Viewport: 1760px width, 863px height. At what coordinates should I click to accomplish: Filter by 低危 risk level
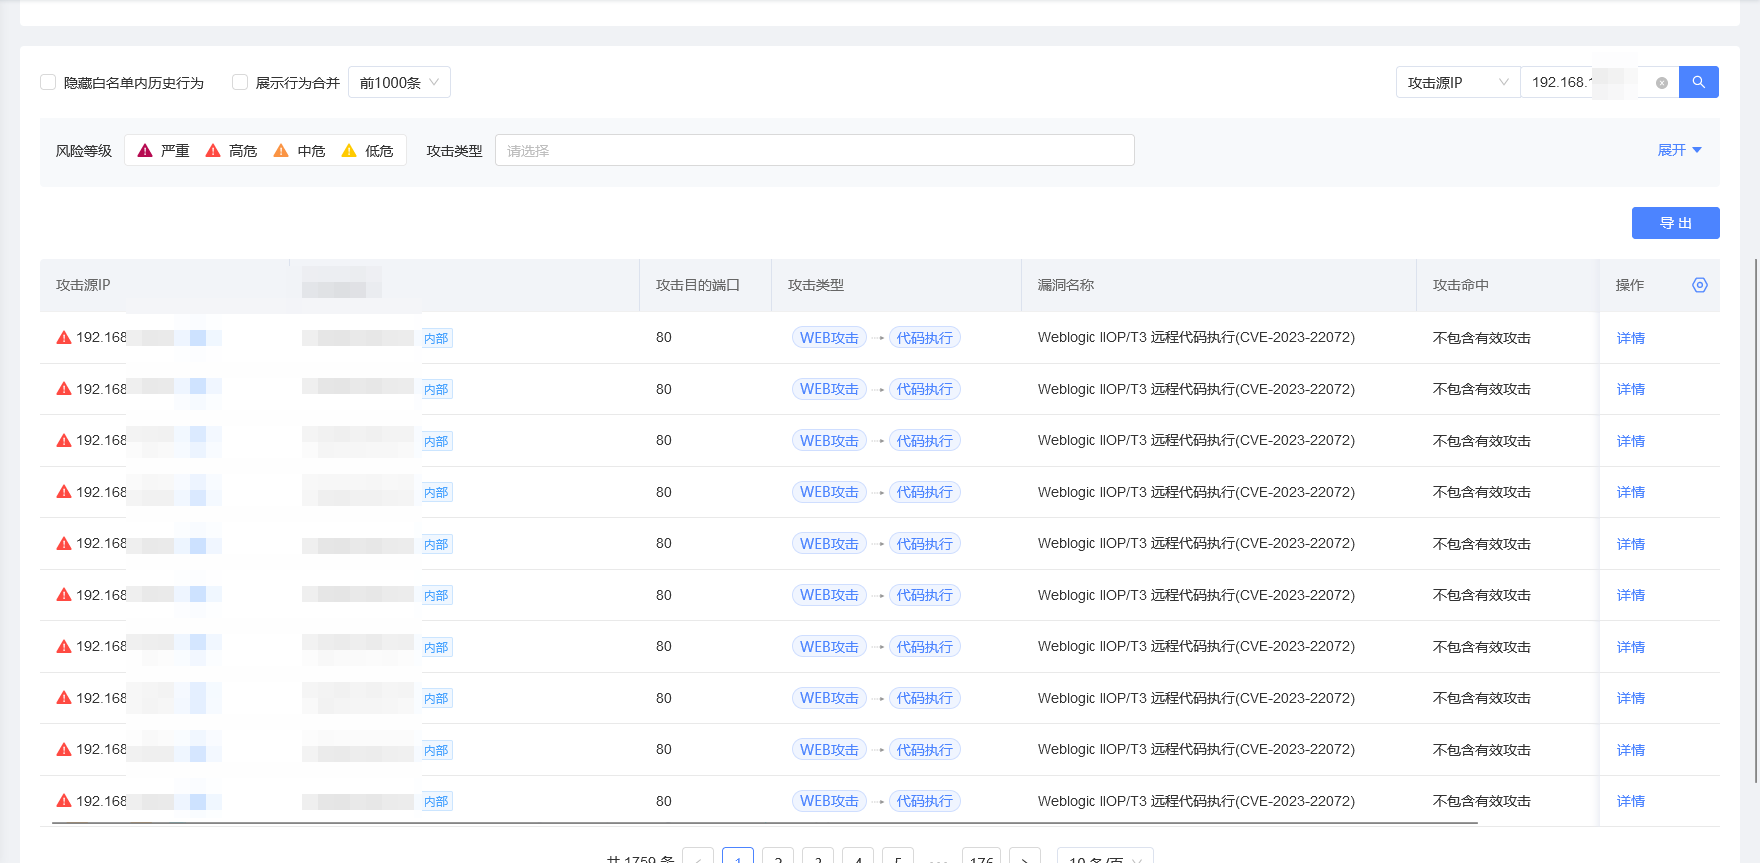point(367,151)
